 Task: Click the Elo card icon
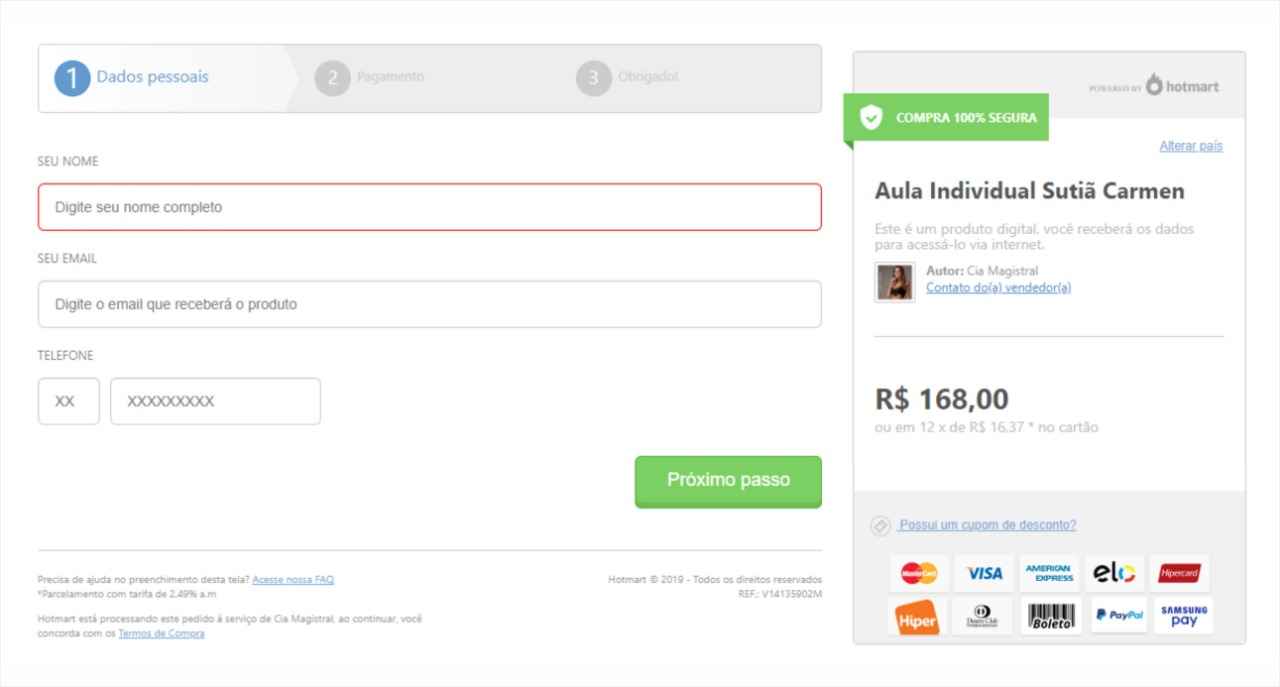tap(1114, 573)
